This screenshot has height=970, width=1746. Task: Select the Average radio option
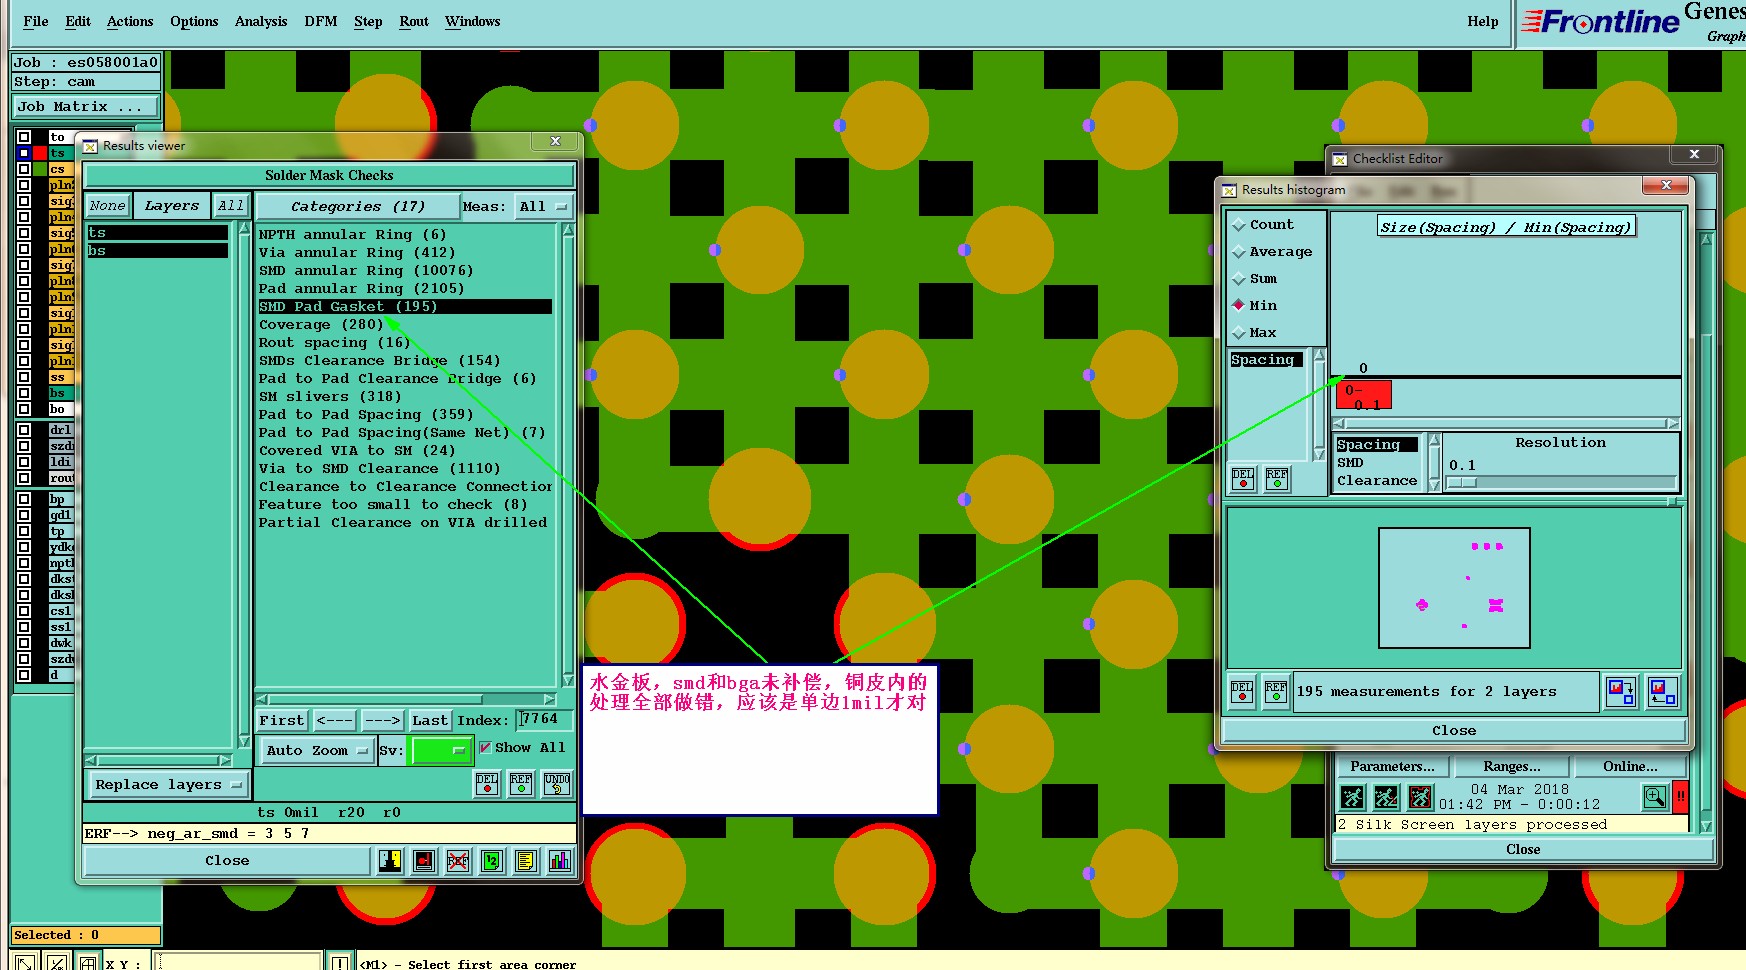click(1239, 252)
